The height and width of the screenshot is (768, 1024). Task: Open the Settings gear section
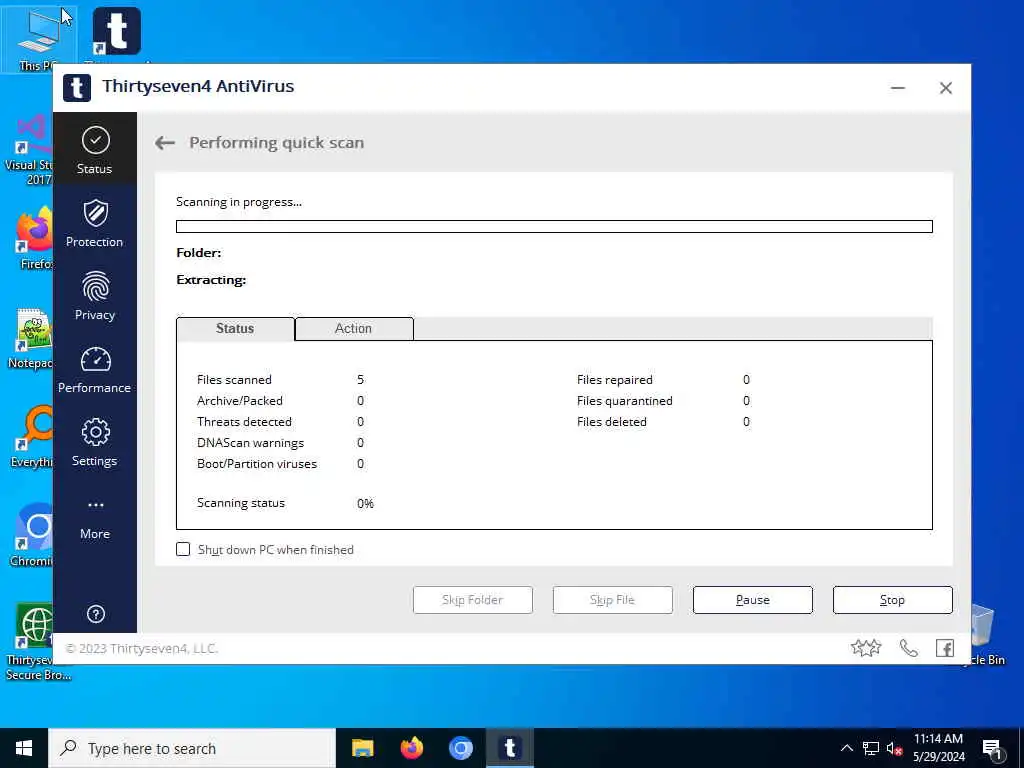95,442
